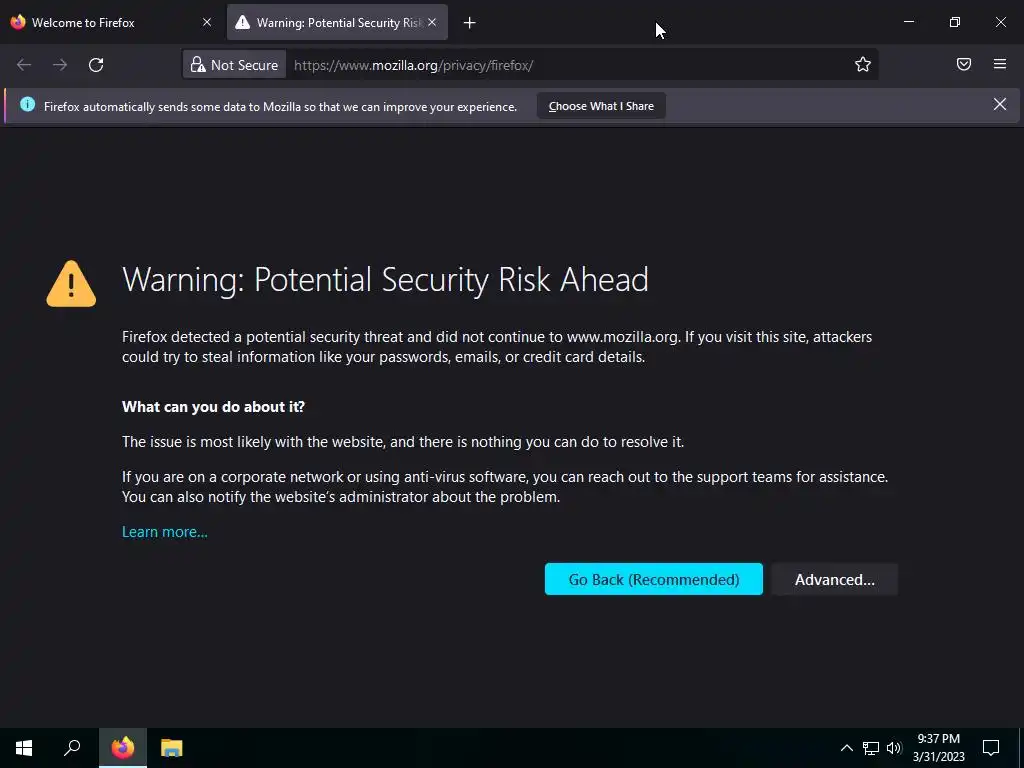Show hidden system tray icons

click(846, 748)
